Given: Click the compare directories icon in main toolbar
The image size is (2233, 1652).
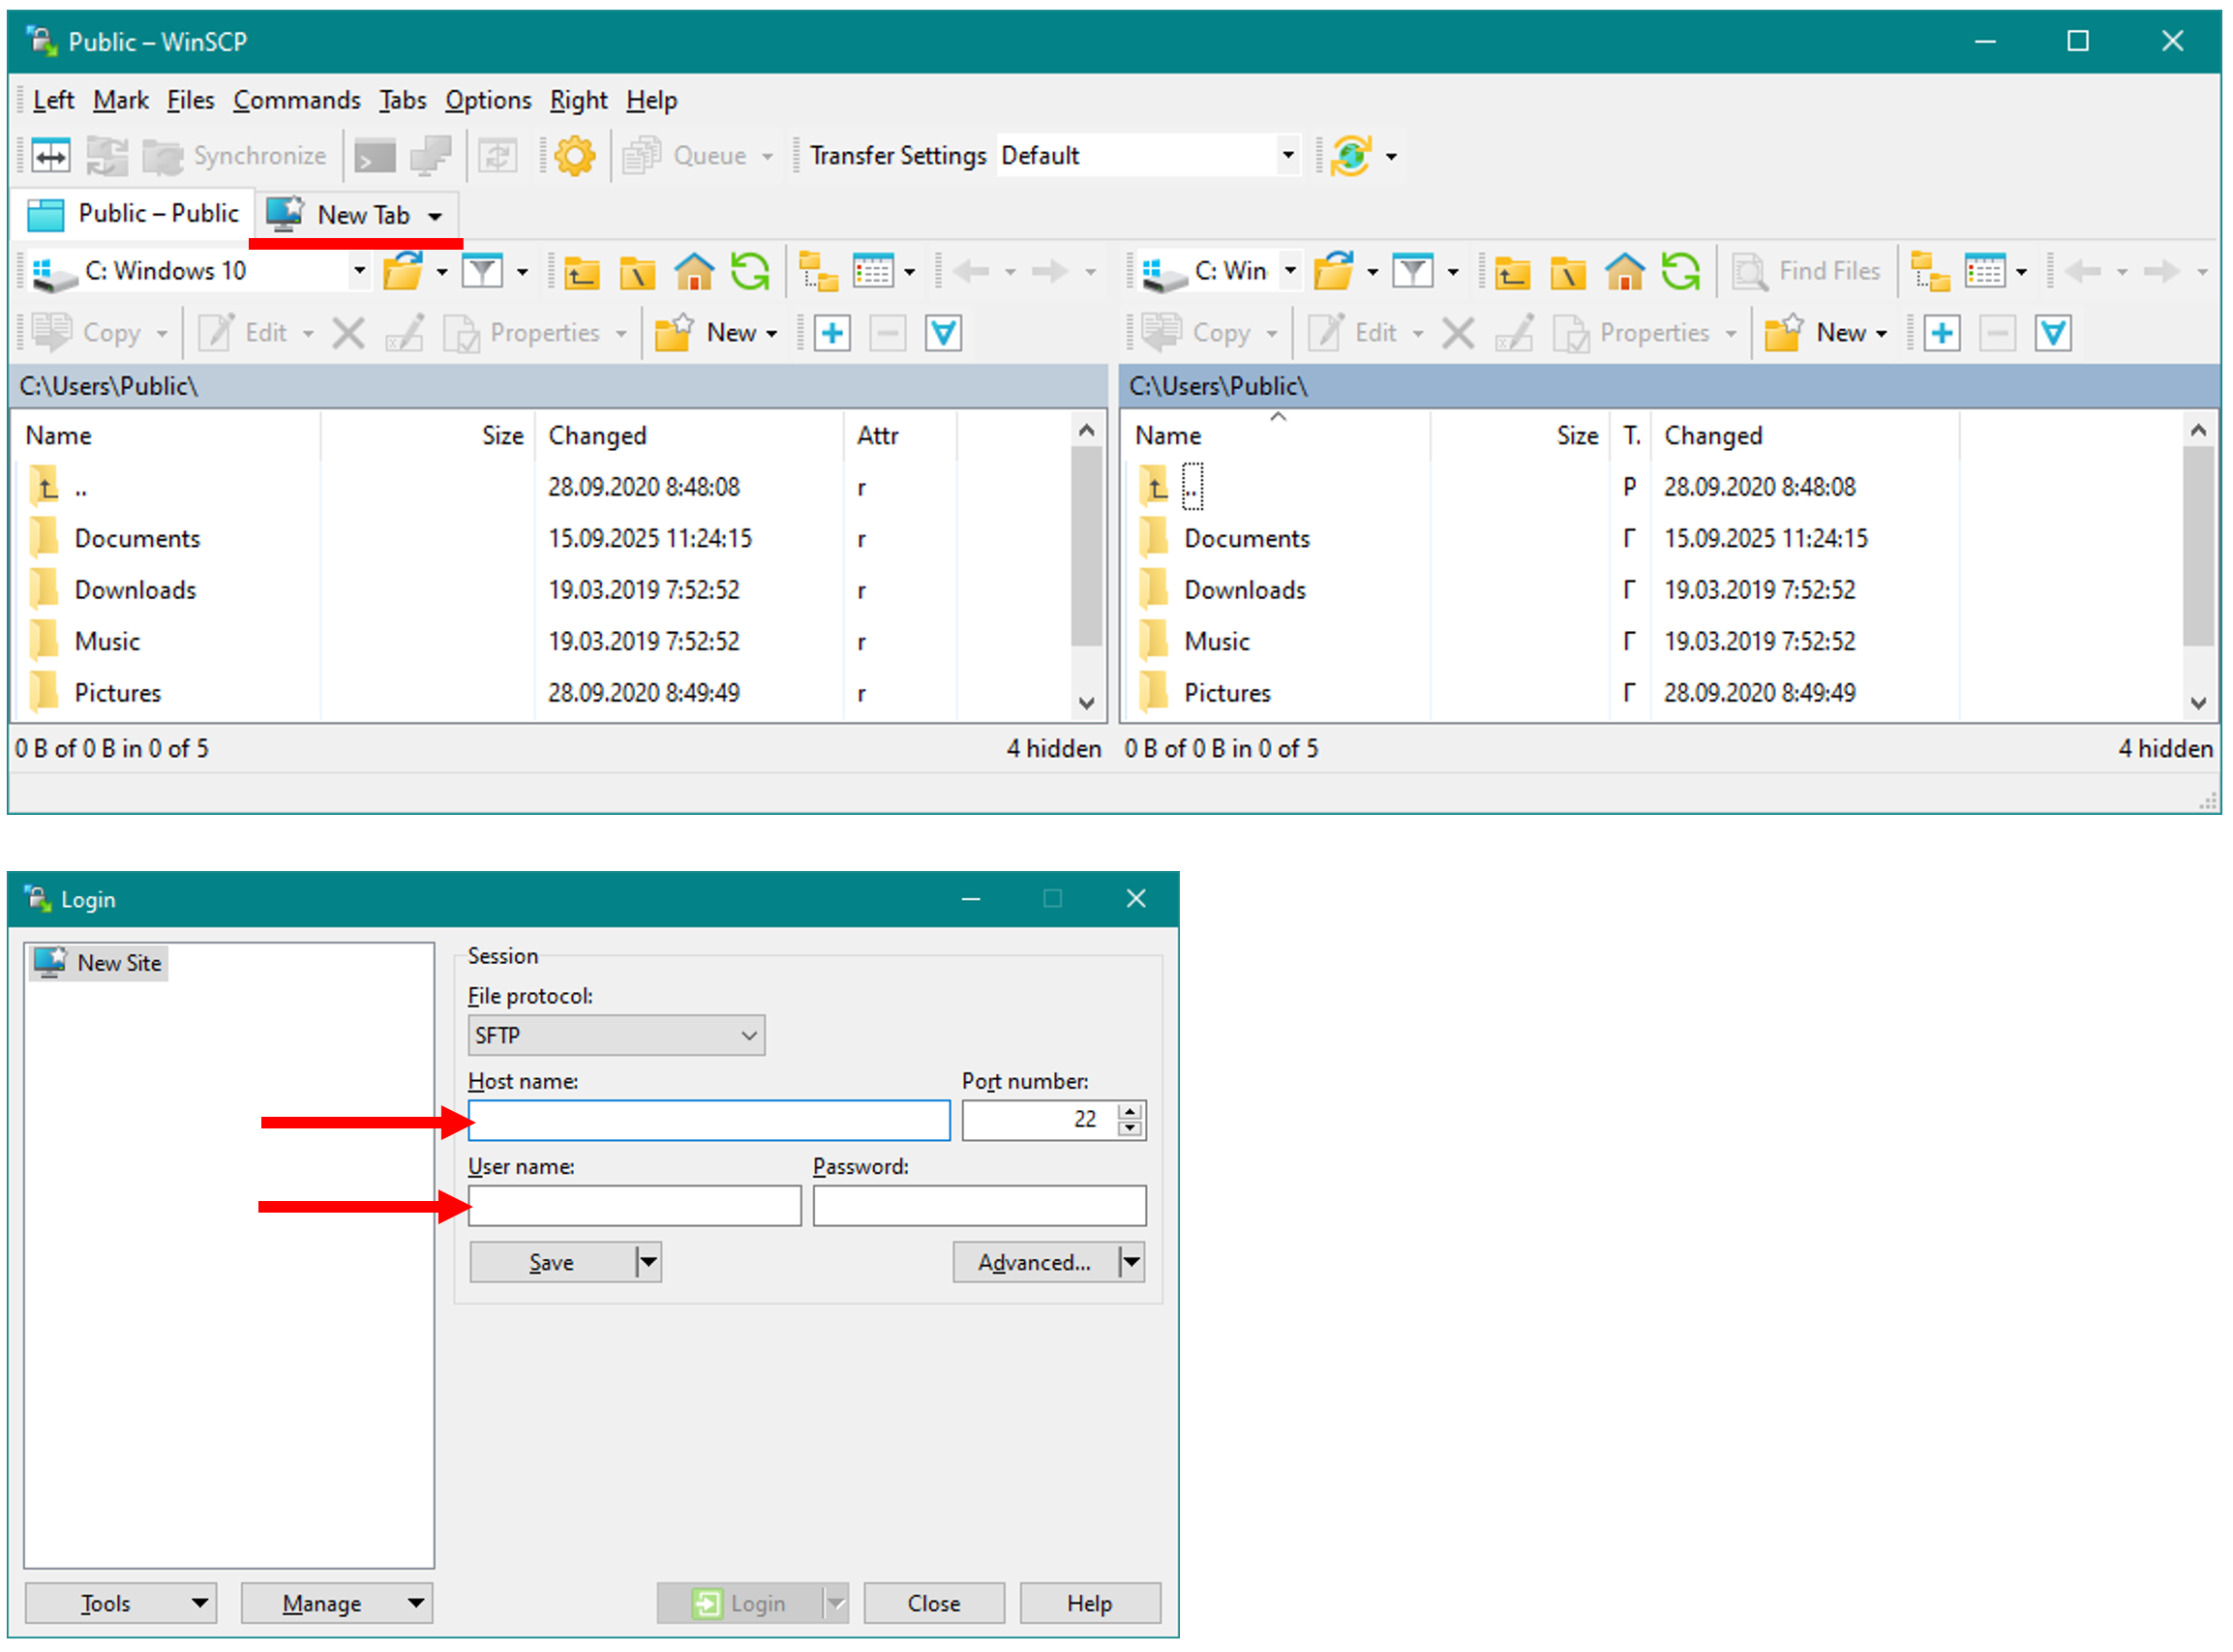Looking at the screenshot, I should 50,156.
